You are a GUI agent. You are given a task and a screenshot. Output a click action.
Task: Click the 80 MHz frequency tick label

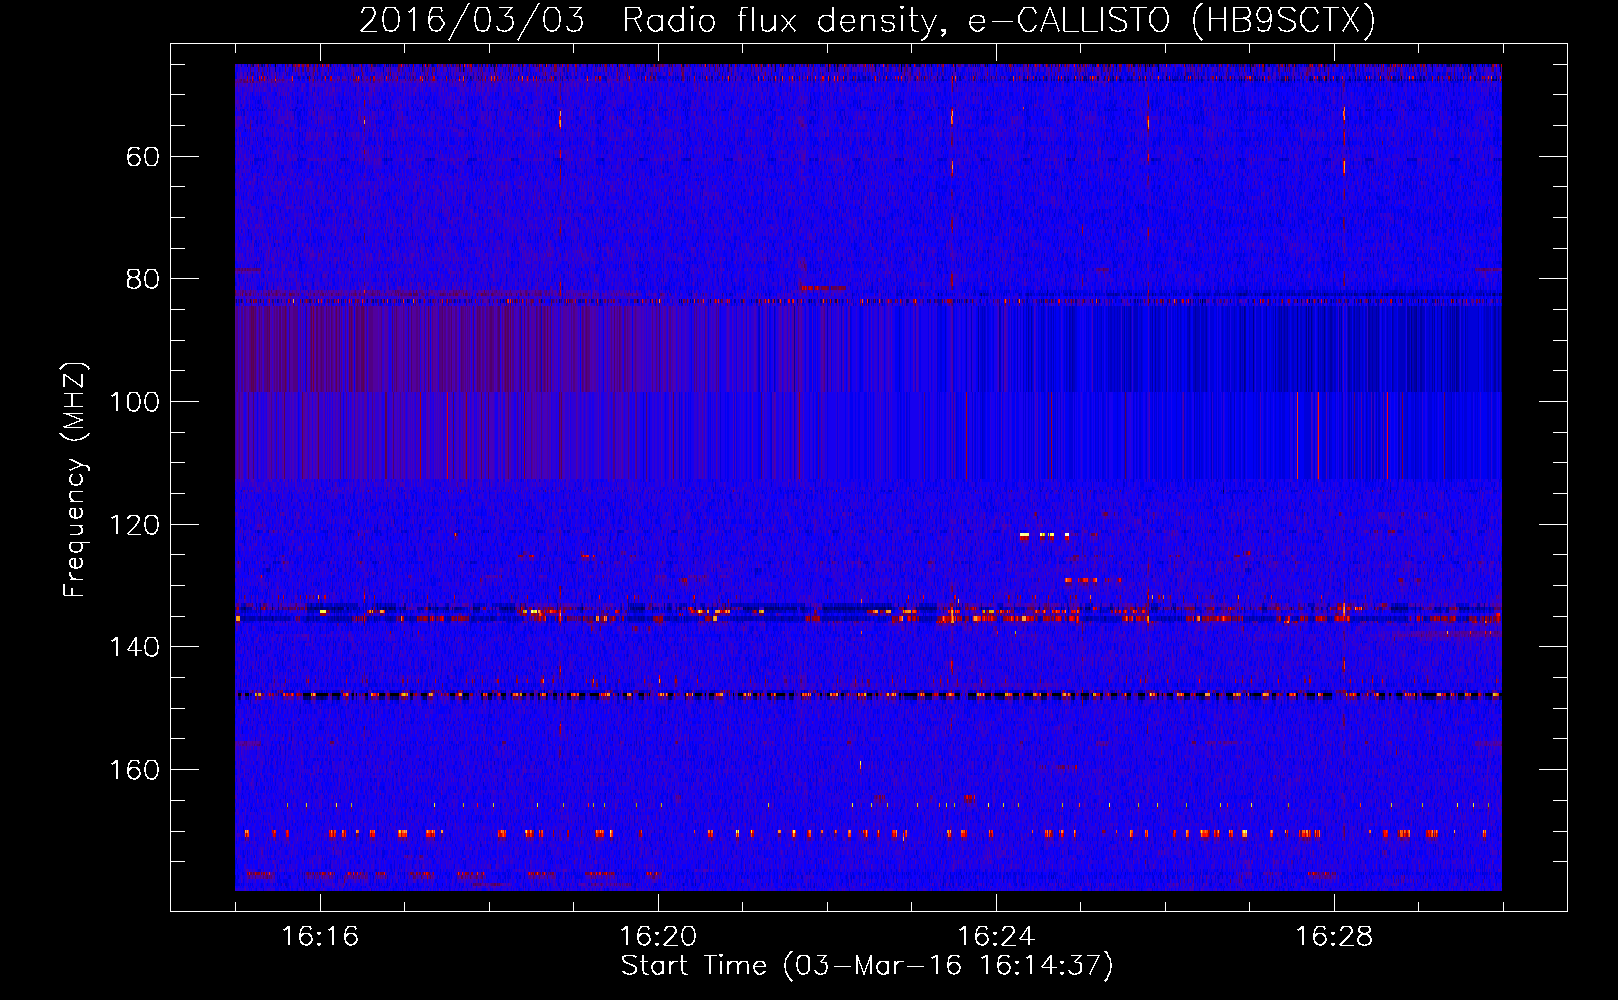[x=144, y=279]
